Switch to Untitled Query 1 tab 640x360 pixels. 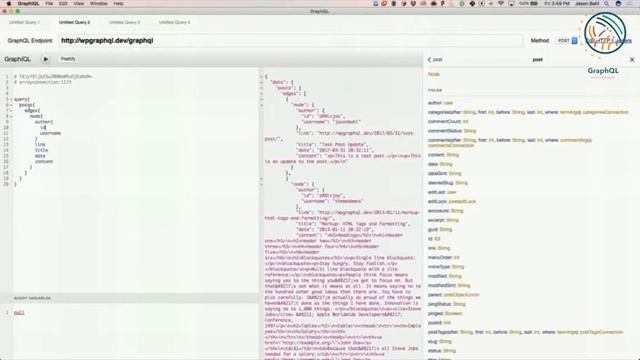24,22
